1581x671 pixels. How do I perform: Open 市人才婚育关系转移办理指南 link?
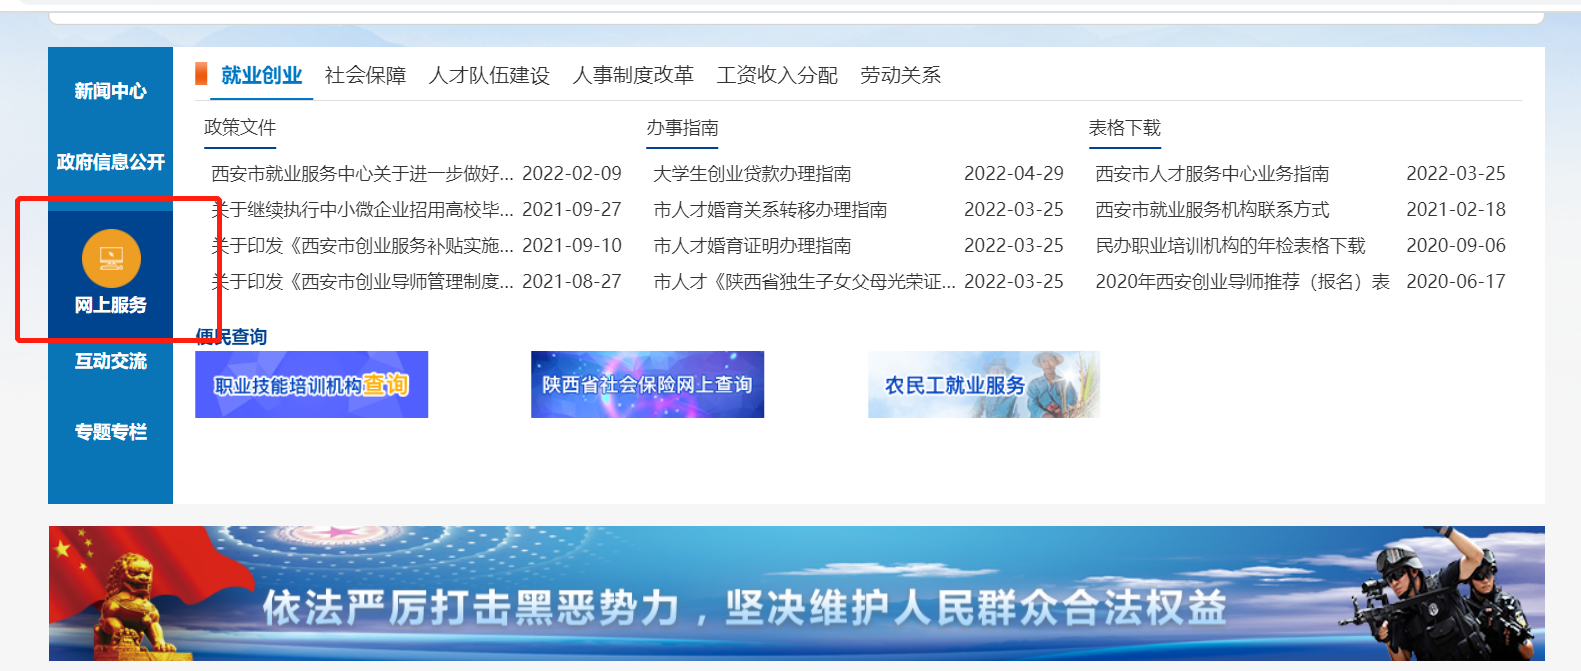(770, 210)
